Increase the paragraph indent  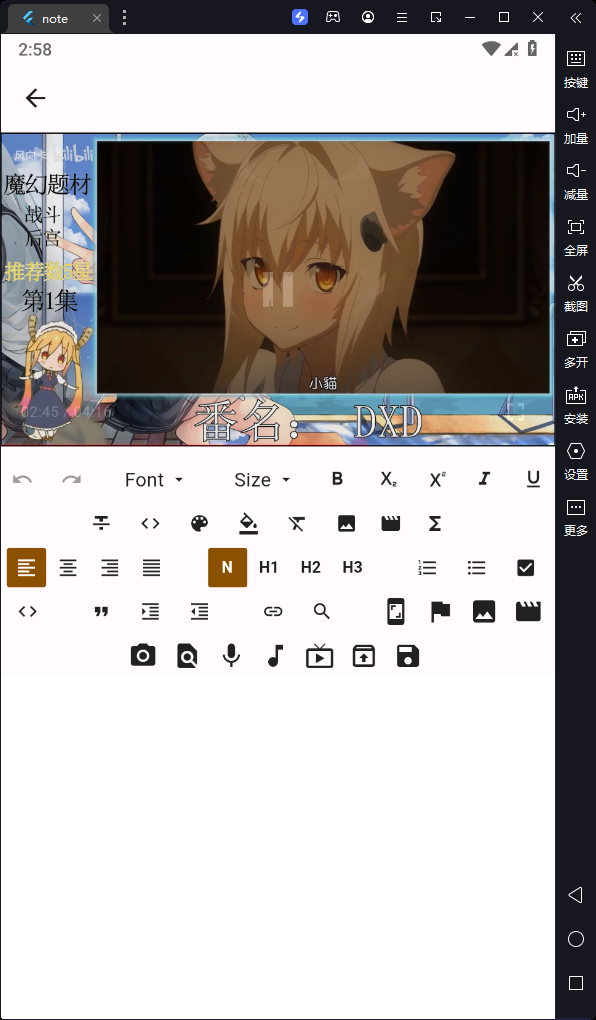150,611
